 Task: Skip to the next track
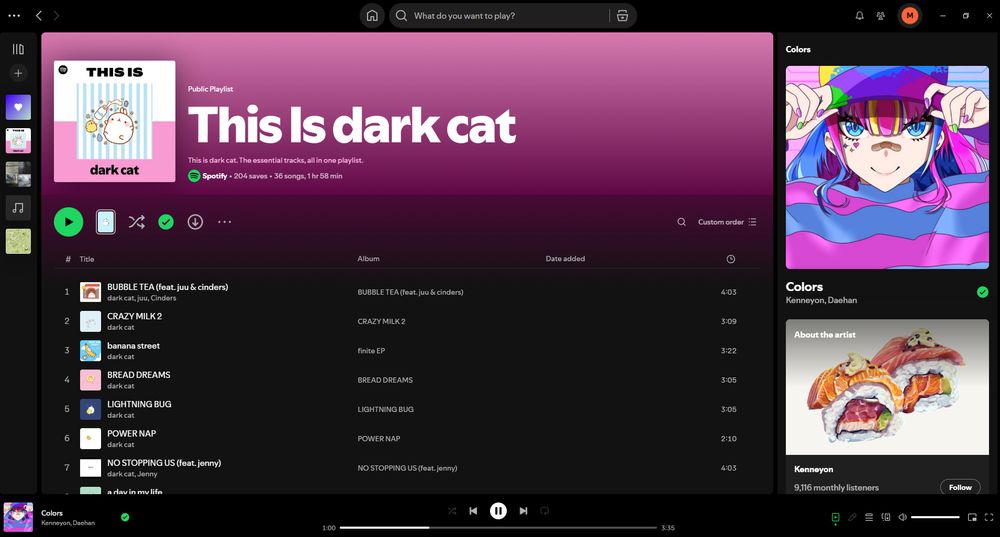coord(523,511)
